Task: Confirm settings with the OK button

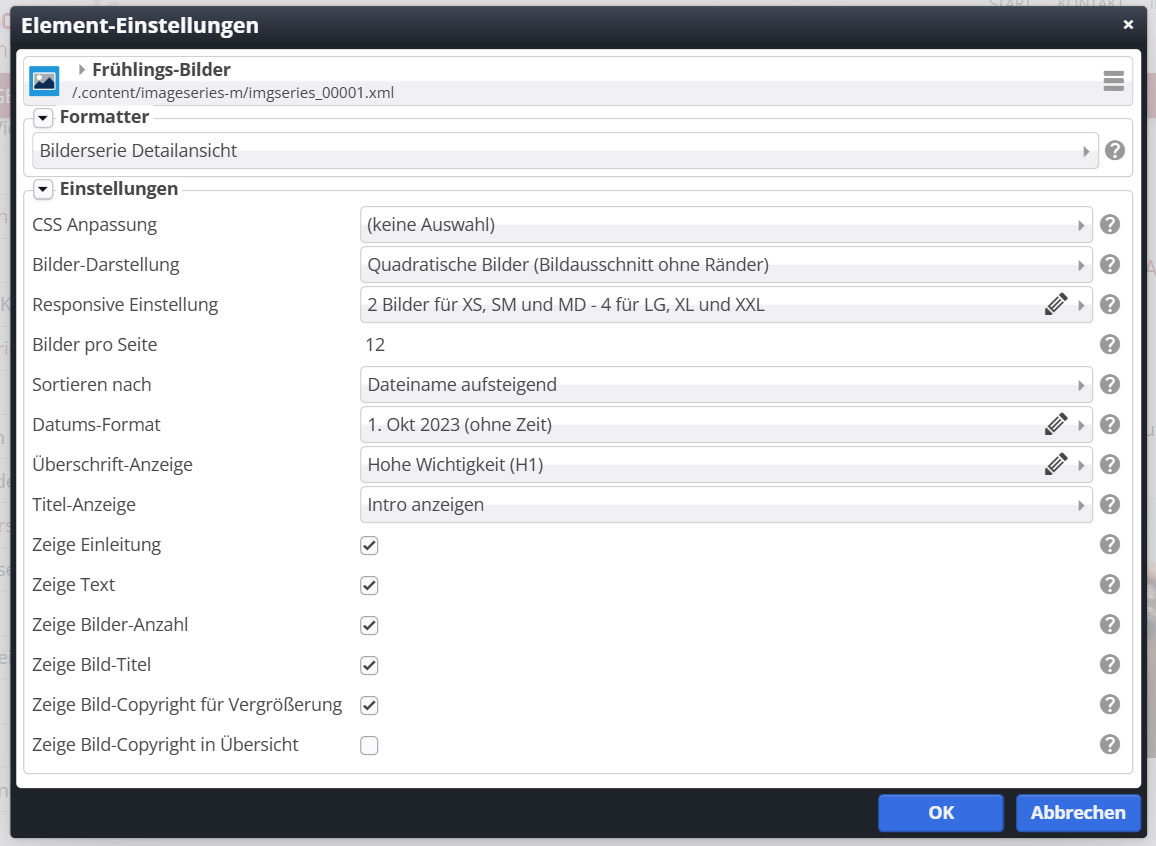Action: click(x=941, y=813)
